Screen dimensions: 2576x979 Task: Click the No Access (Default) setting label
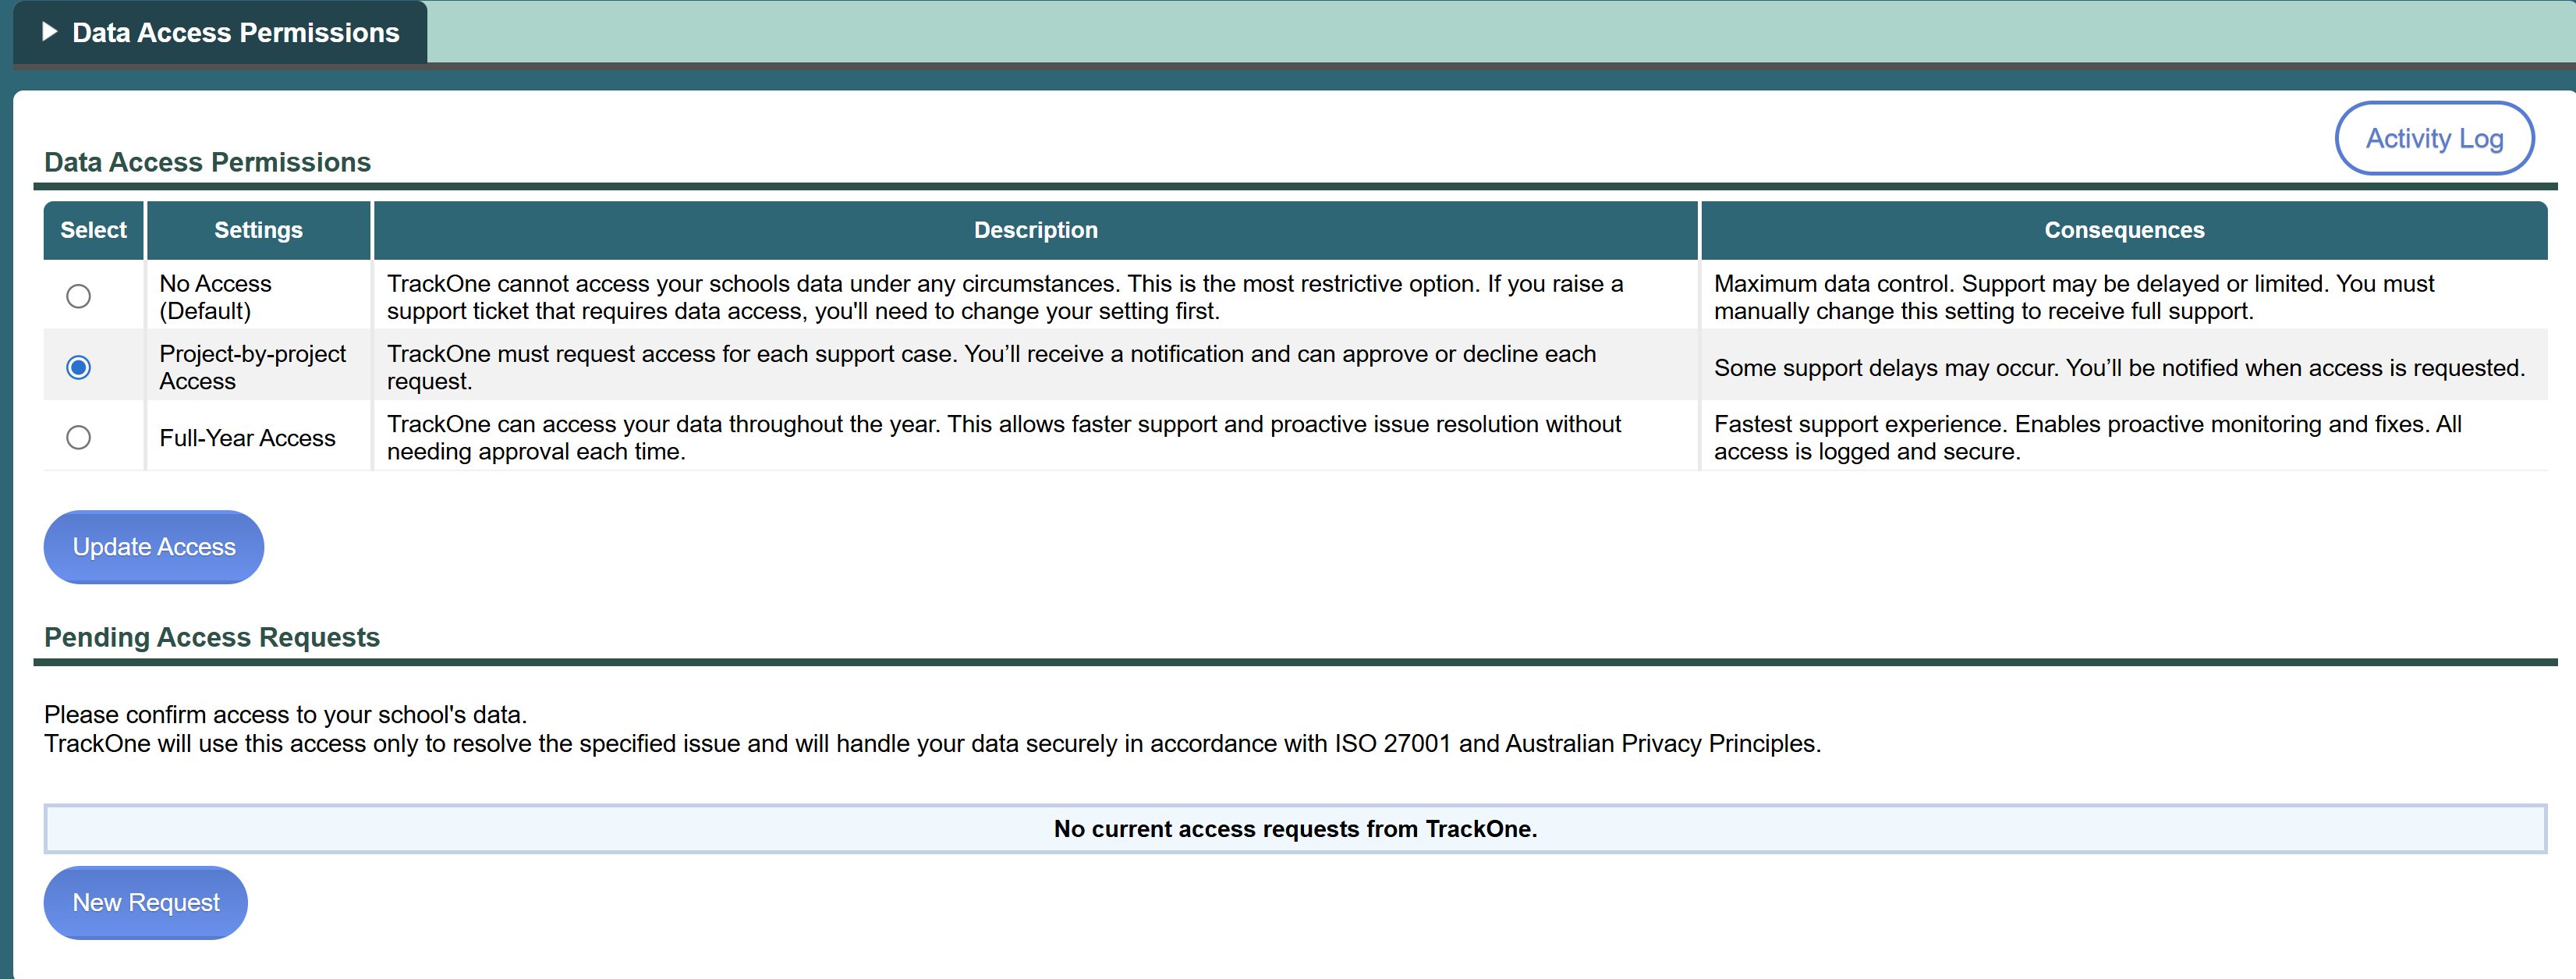[x=215, y=297]
